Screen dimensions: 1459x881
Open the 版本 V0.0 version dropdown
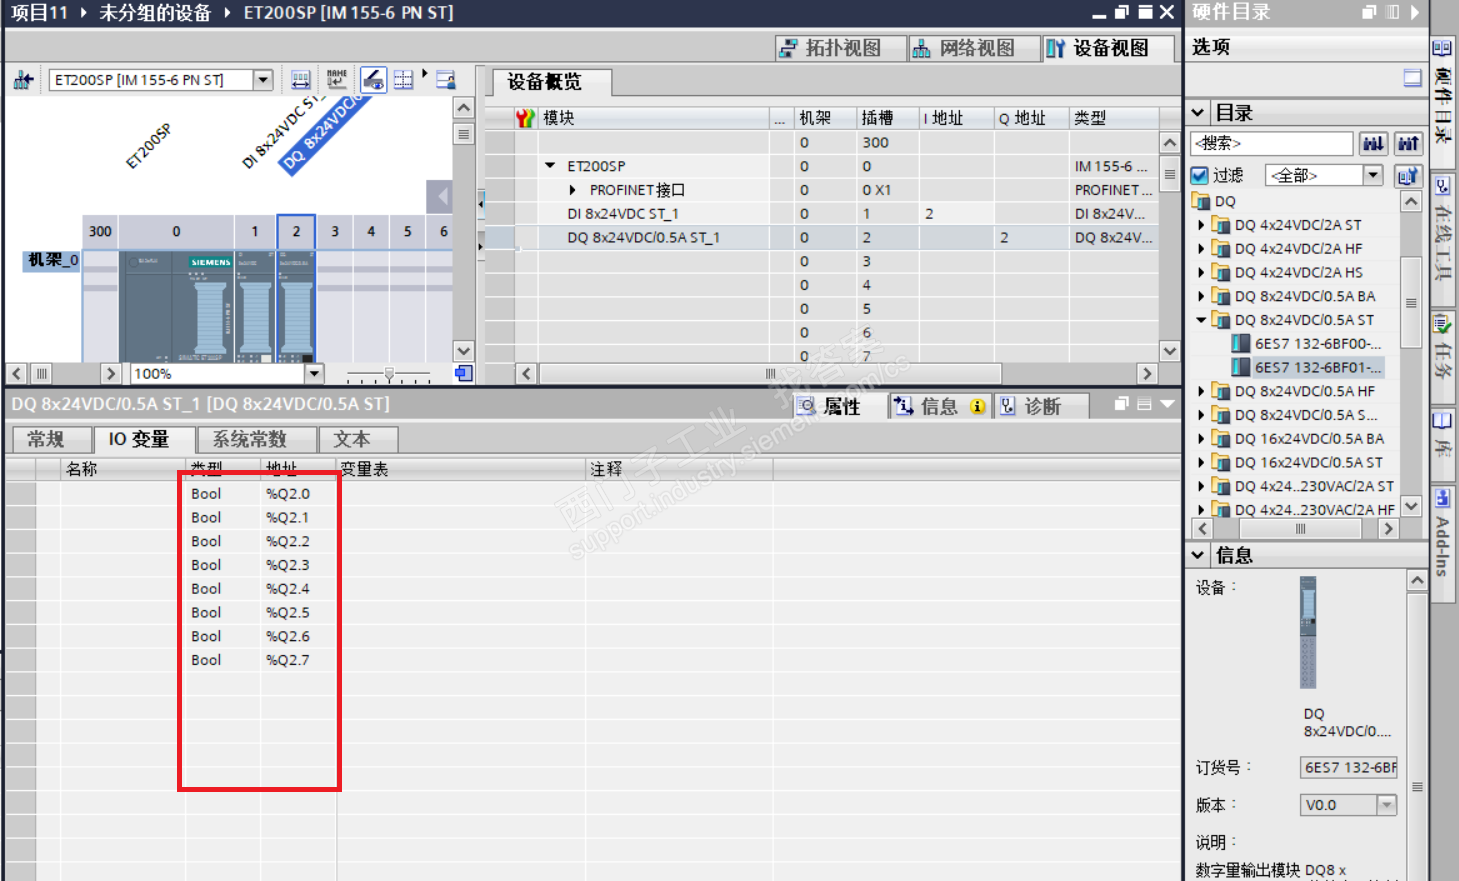(1386, 805)
